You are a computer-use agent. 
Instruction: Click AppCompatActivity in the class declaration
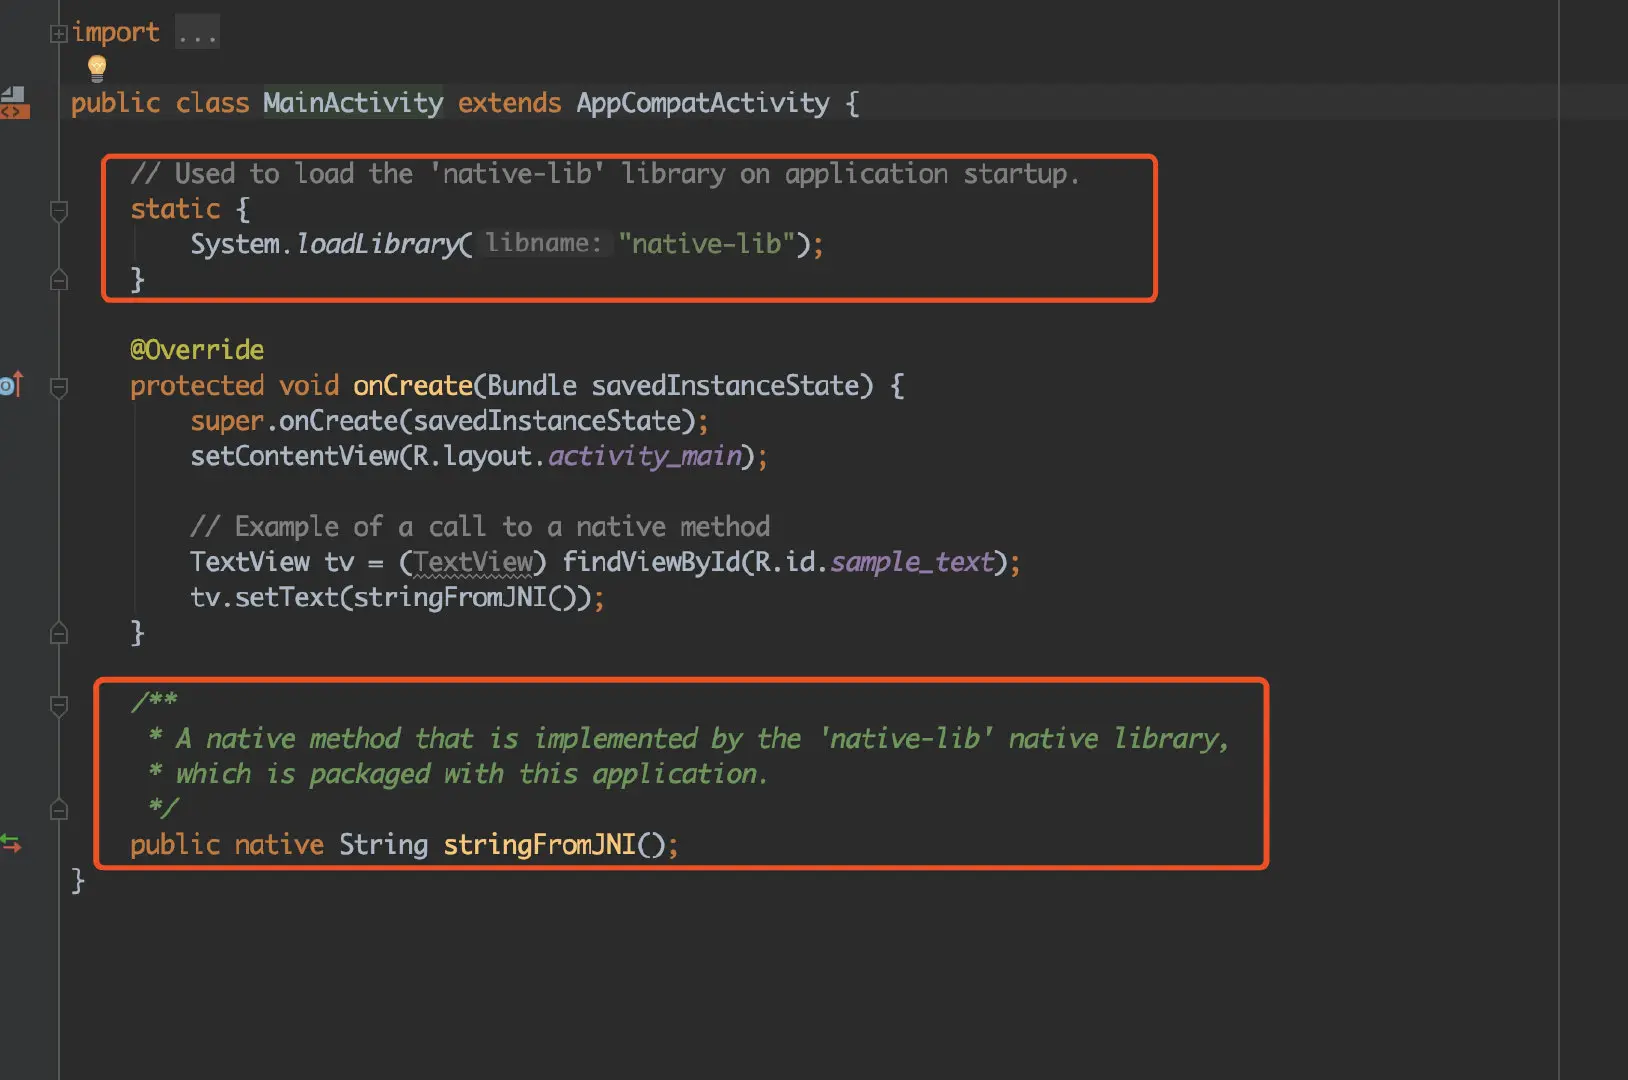pos(703,103)
